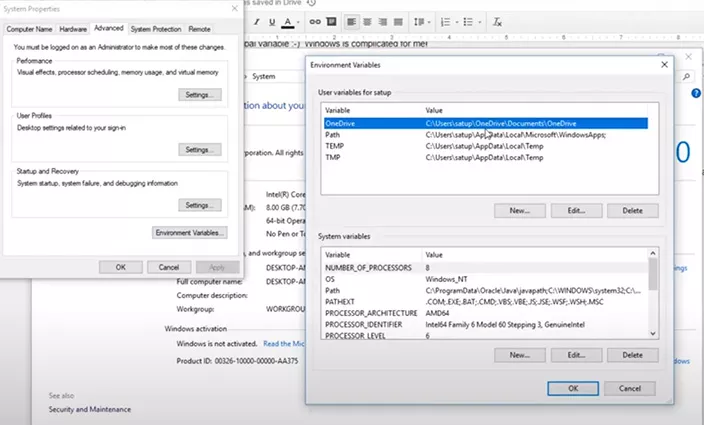The height and width of the screenshot is (425, 704).
Task: Expand numbered list style options arrow
Action: tap(457, 22)
